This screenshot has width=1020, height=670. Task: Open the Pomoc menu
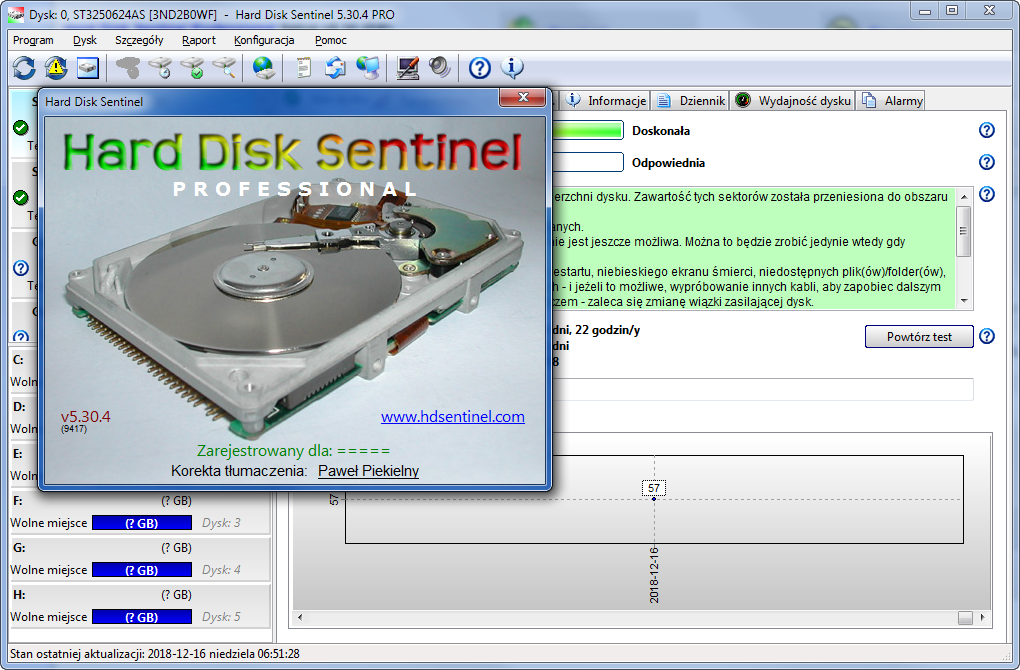(330, 40)
